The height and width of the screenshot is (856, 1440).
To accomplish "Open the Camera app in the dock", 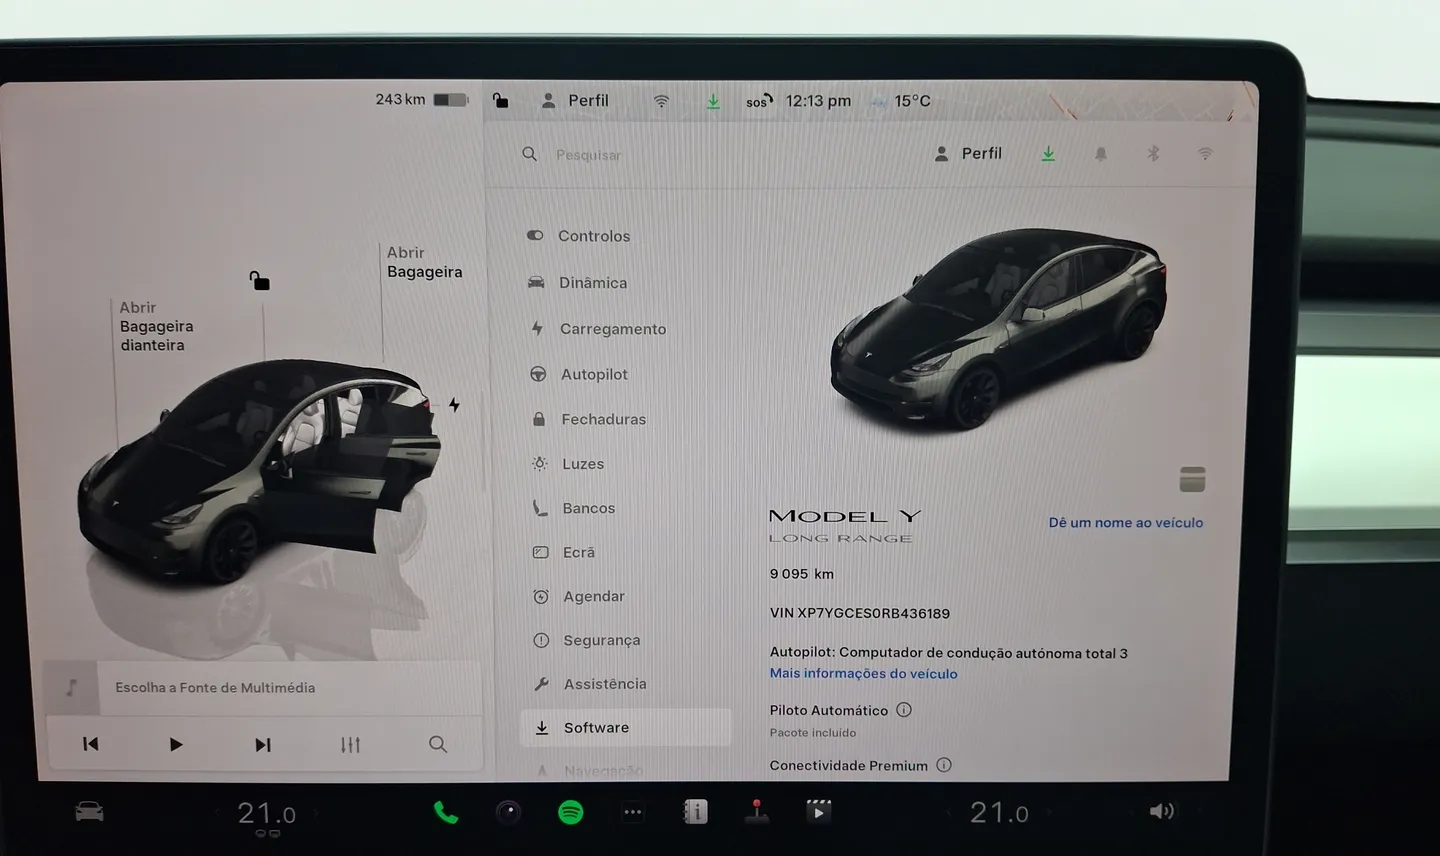I will (x=508, y=813).
